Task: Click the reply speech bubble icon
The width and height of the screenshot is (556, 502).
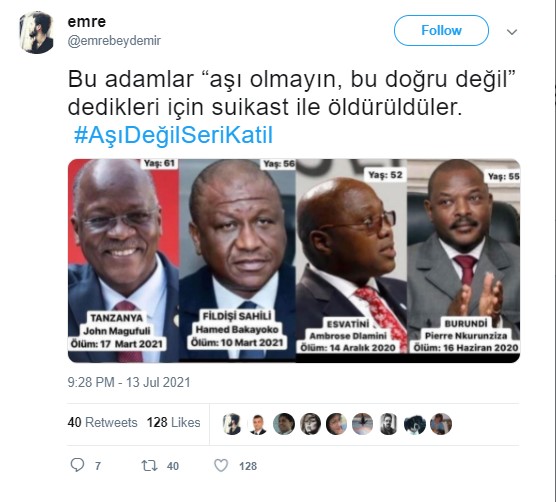Action: [x=77, y=465]
